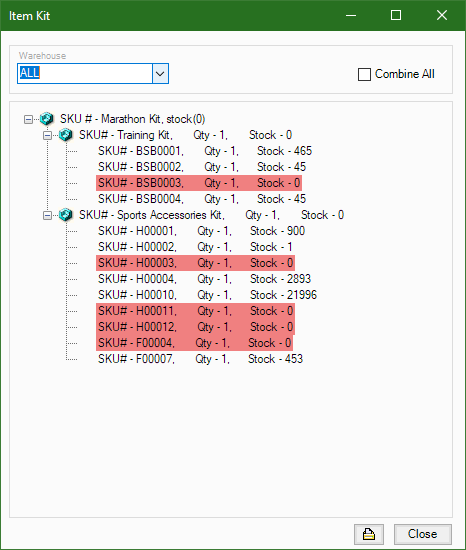Enable the Combine All checkbox
This screenshot has height=550, width=466.
point(364,74)
